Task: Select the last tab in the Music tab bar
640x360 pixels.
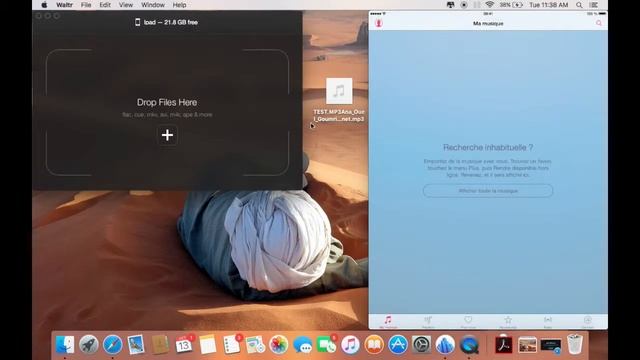Action: pos(588,321)
